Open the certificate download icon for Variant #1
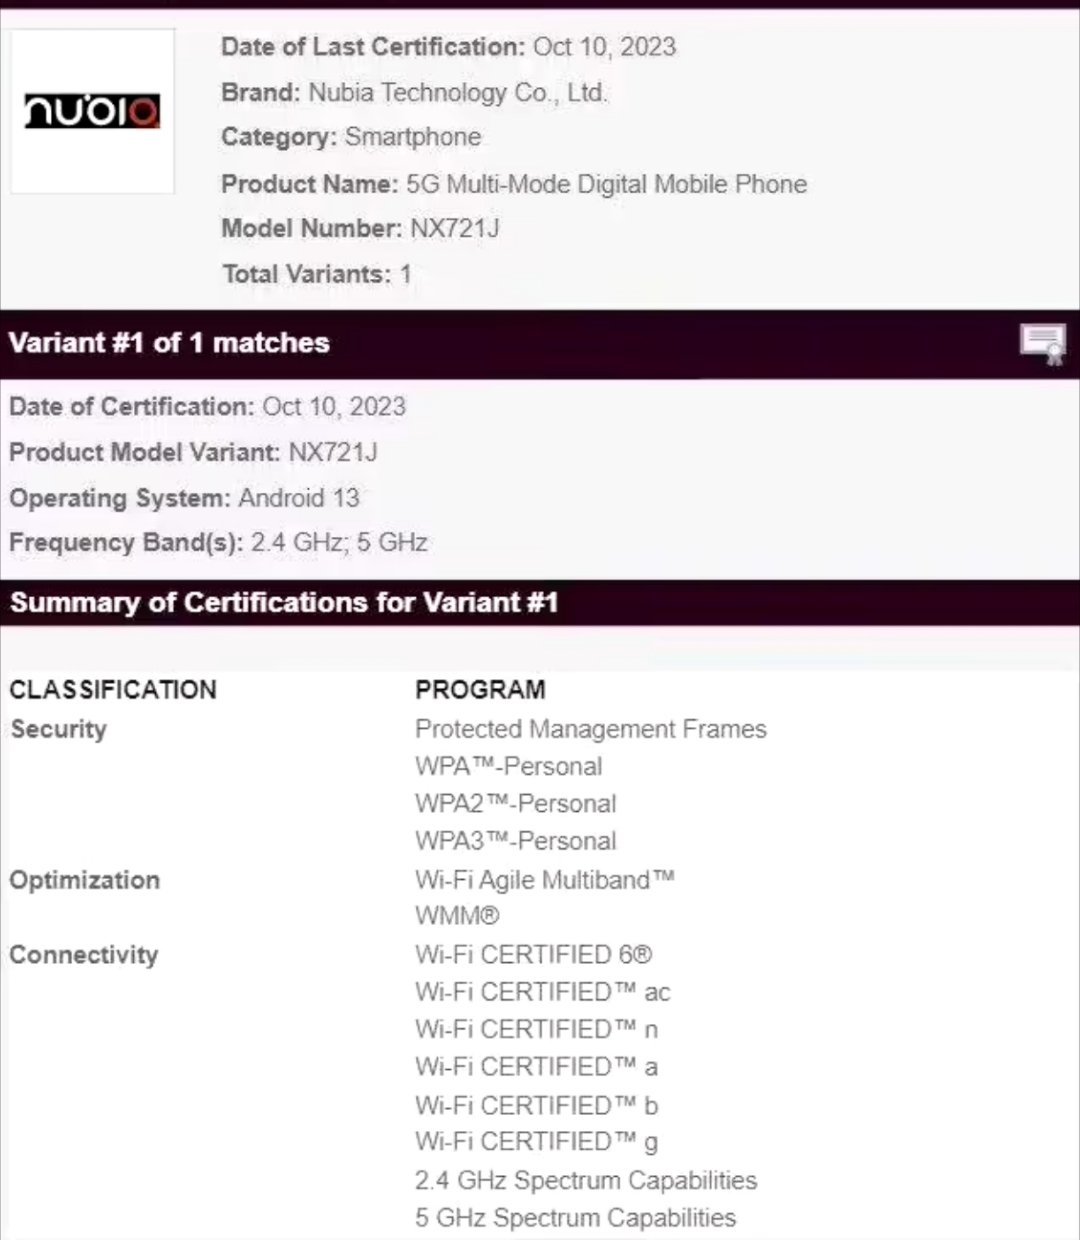The height and width of the screenshot is (1240, 1080). pos(1044,342)
